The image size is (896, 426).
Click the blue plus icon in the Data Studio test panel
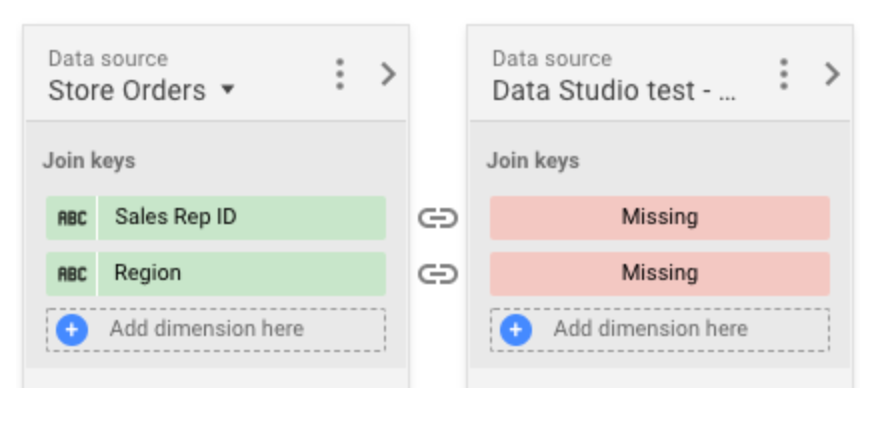click(x=515, y=329)
